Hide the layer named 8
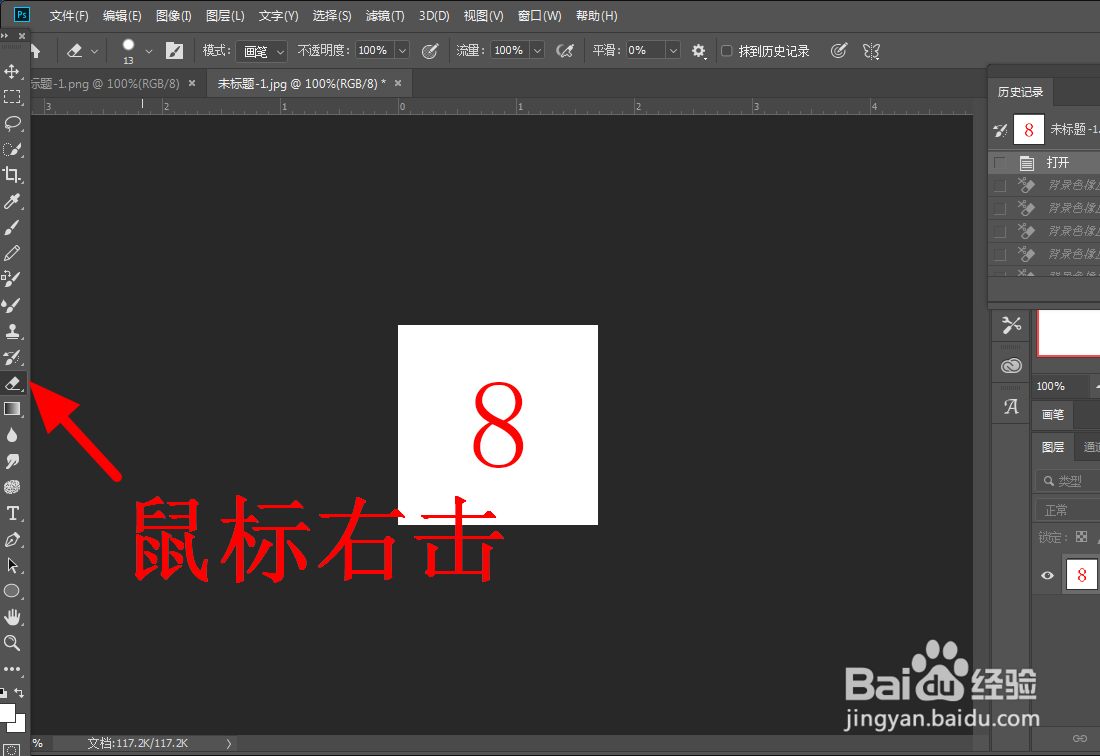Viewport: 1100px width, 756px height. (1047, 575)
